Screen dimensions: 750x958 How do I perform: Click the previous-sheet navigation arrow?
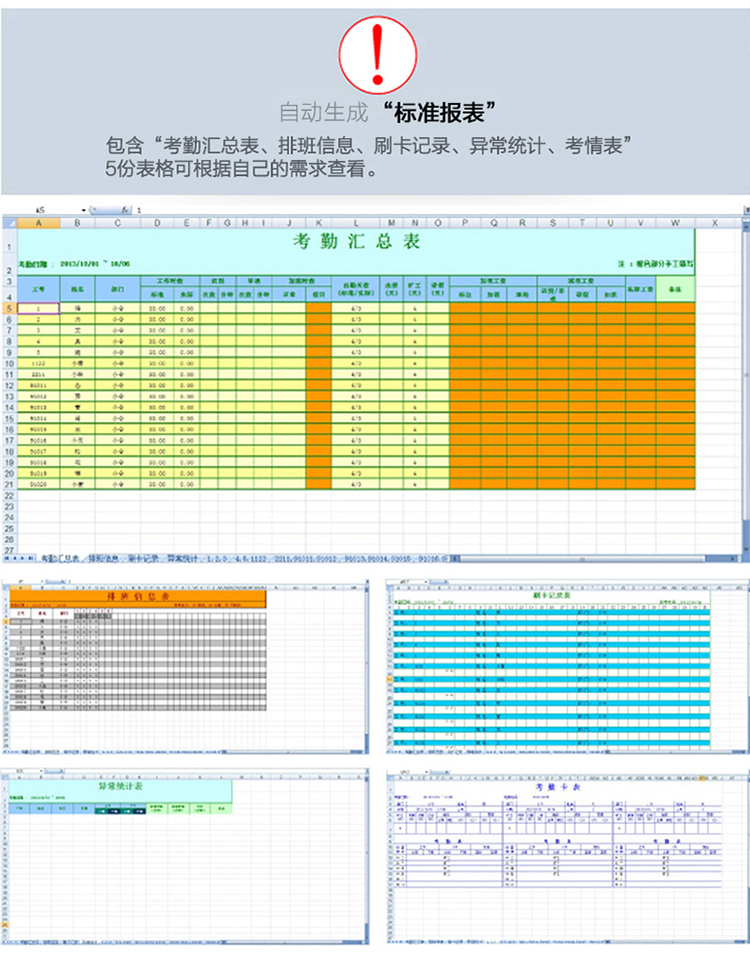(x=16, y=558)
